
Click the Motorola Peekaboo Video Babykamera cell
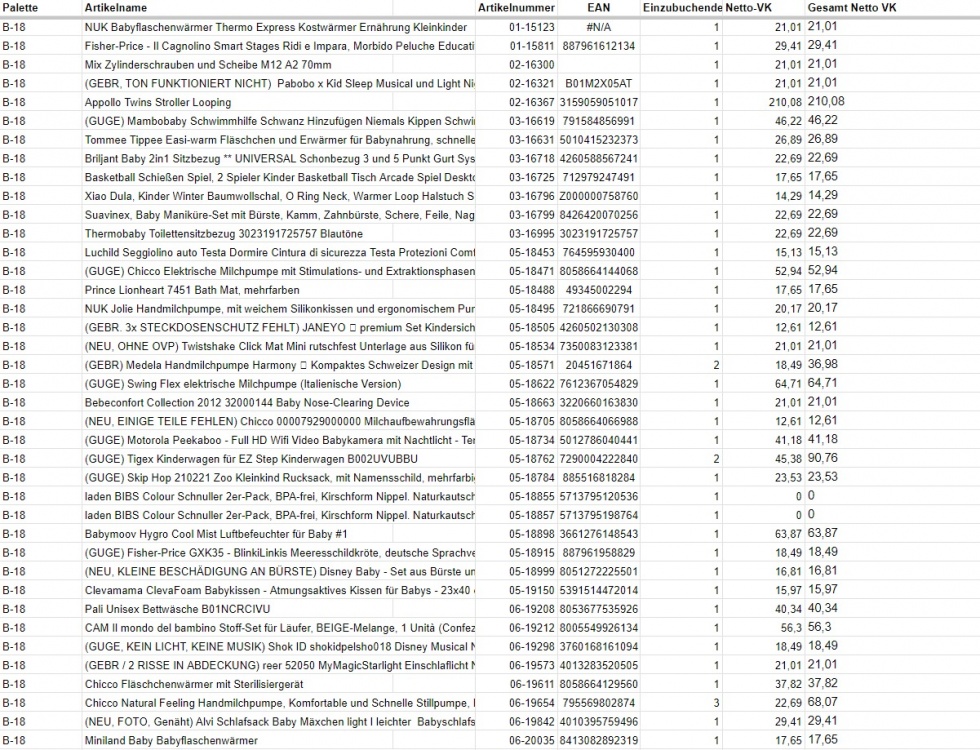coord(279,439)
